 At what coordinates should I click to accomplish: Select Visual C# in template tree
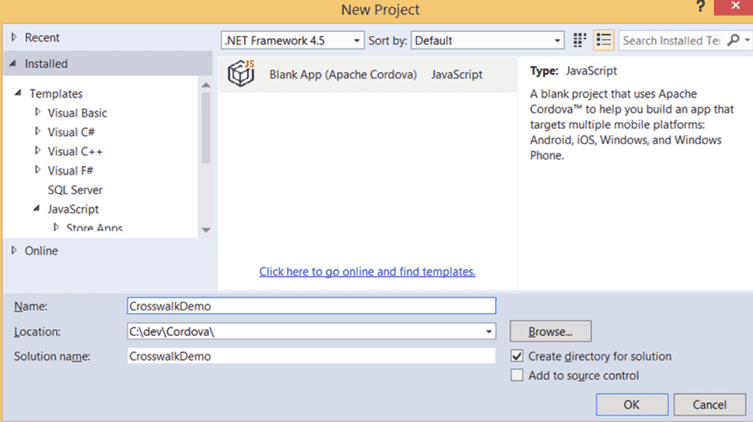(71, 132)
